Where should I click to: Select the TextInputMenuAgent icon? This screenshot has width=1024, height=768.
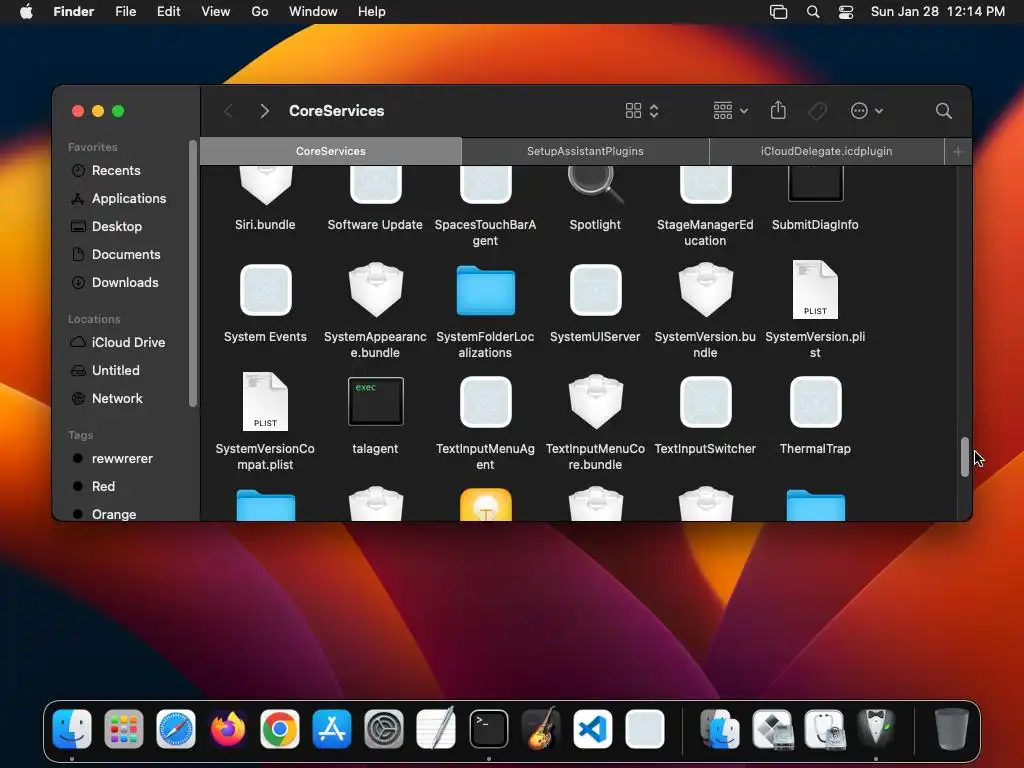point(485,402)
